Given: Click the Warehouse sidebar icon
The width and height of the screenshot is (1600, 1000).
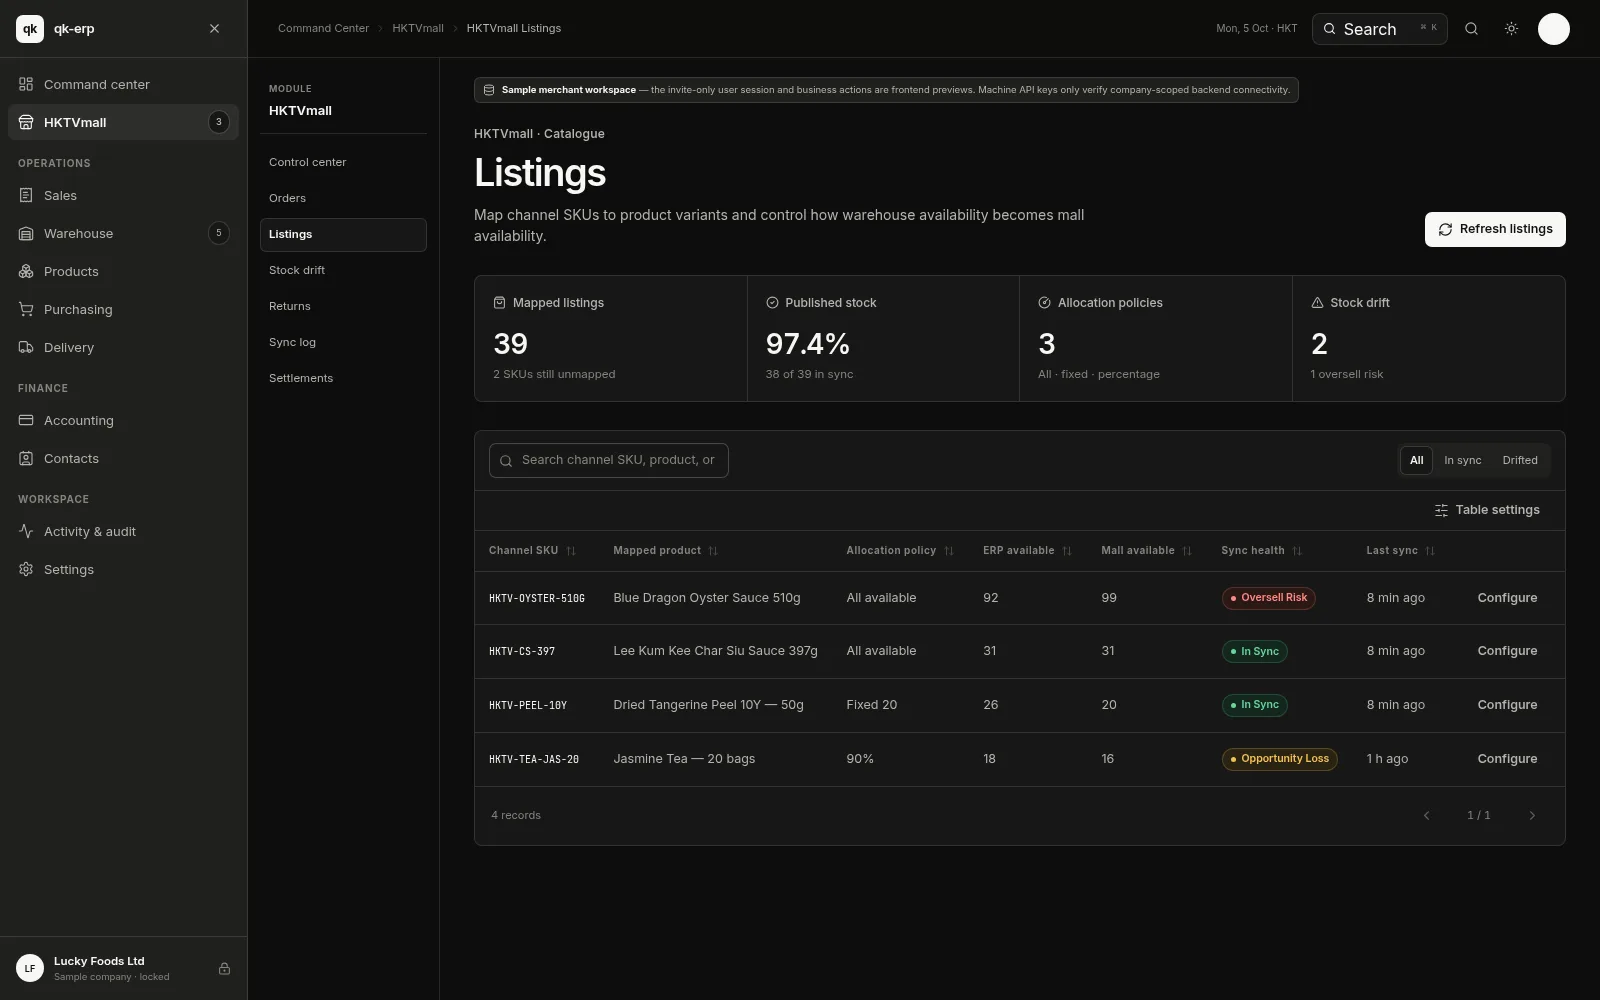Looking at the screenshot, I should click(26, 233).
